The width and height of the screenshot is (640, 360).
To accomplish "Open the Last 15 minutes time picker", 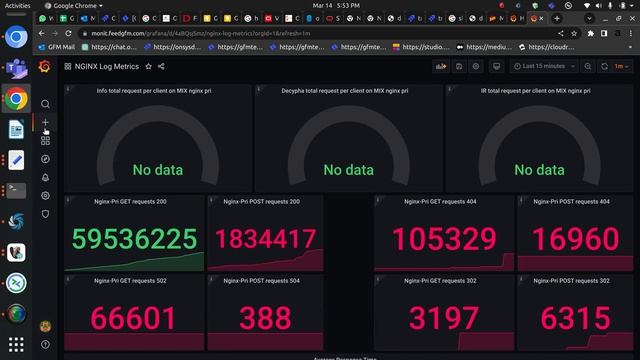I will coord(544,66).
